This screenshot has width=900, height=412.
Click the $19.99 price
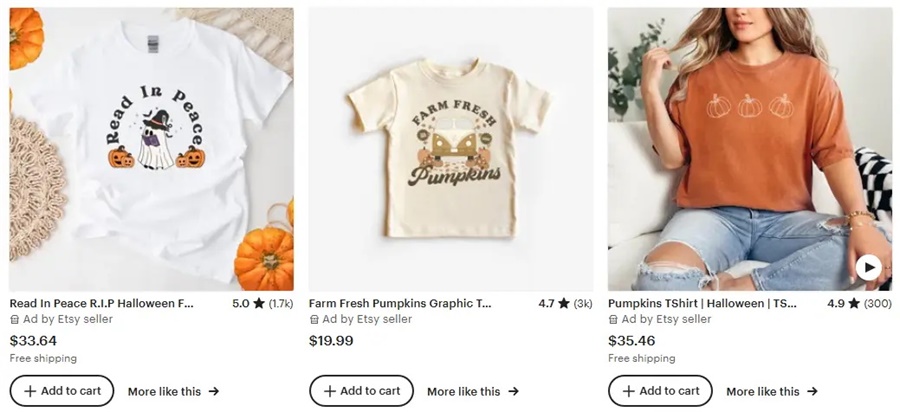point(331,340)
